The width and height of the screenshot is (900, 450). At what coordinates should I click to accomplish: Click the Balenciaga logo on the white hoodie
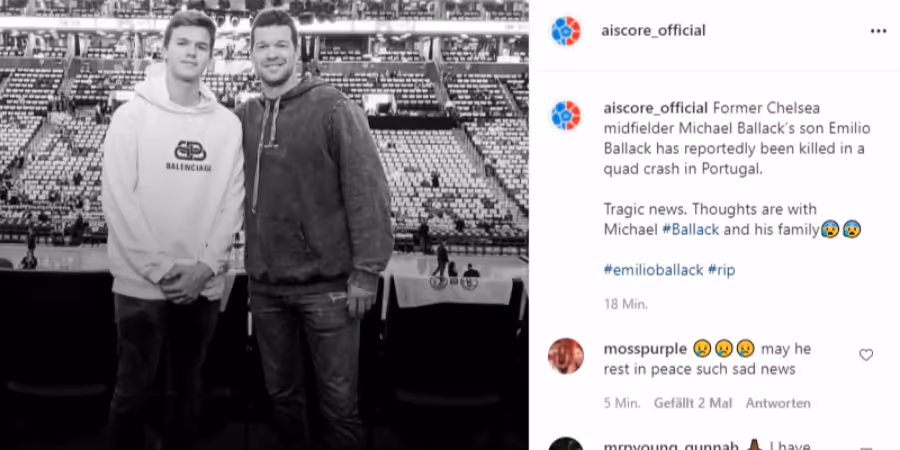coord(189,156)
